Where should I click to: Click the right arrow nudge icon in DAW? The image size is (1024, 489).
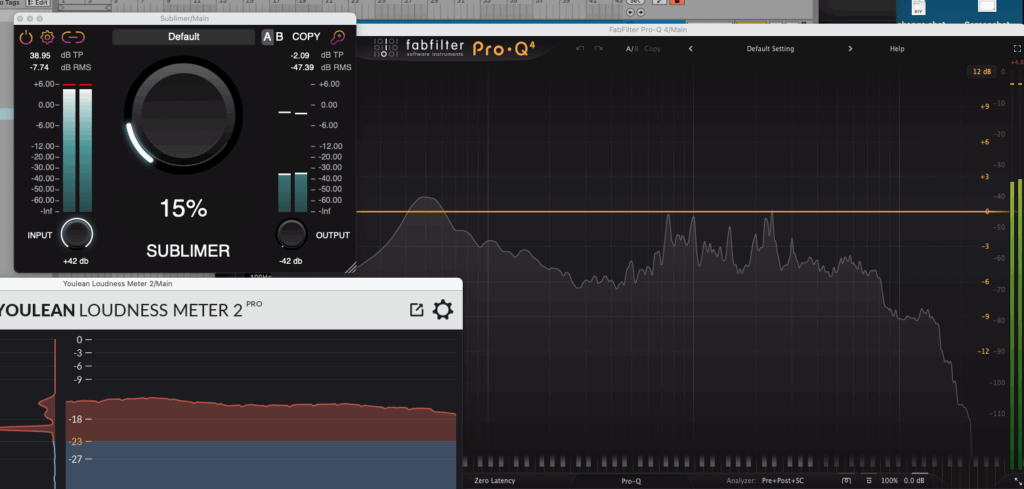pos(641,12)
